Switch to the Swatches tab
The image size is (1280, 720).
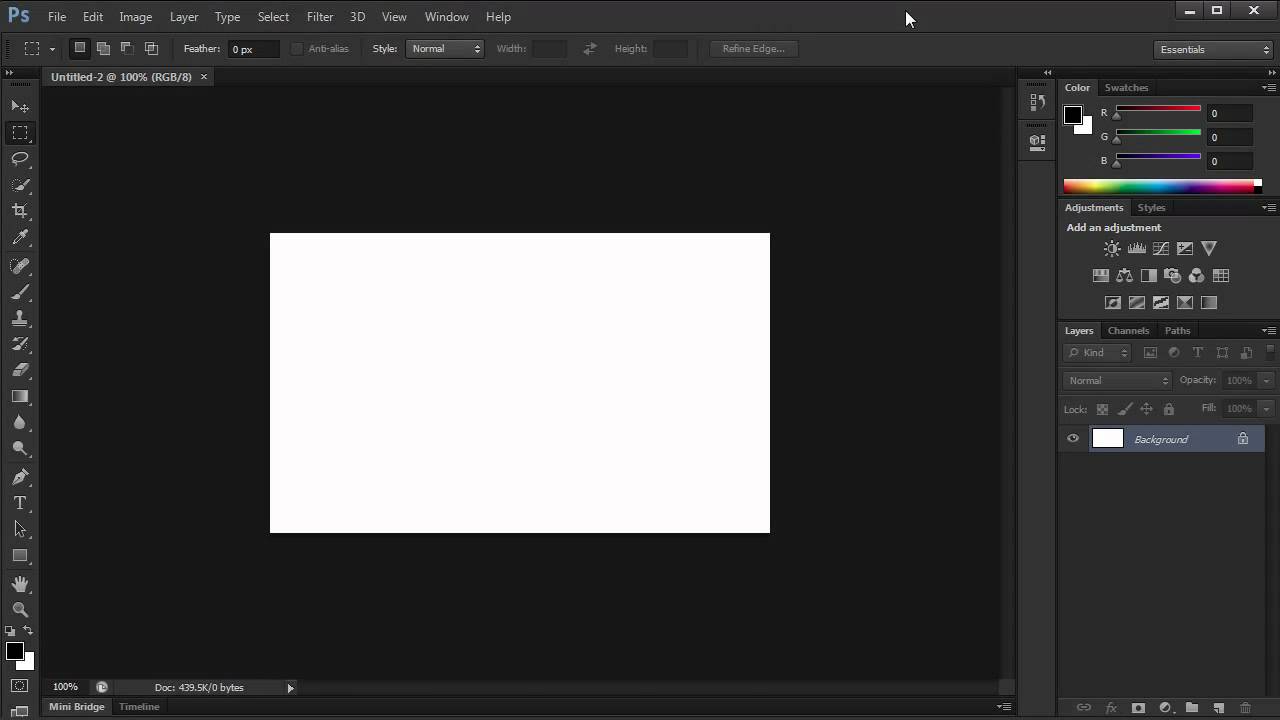pyautogui.click(x=1126, y=87)
